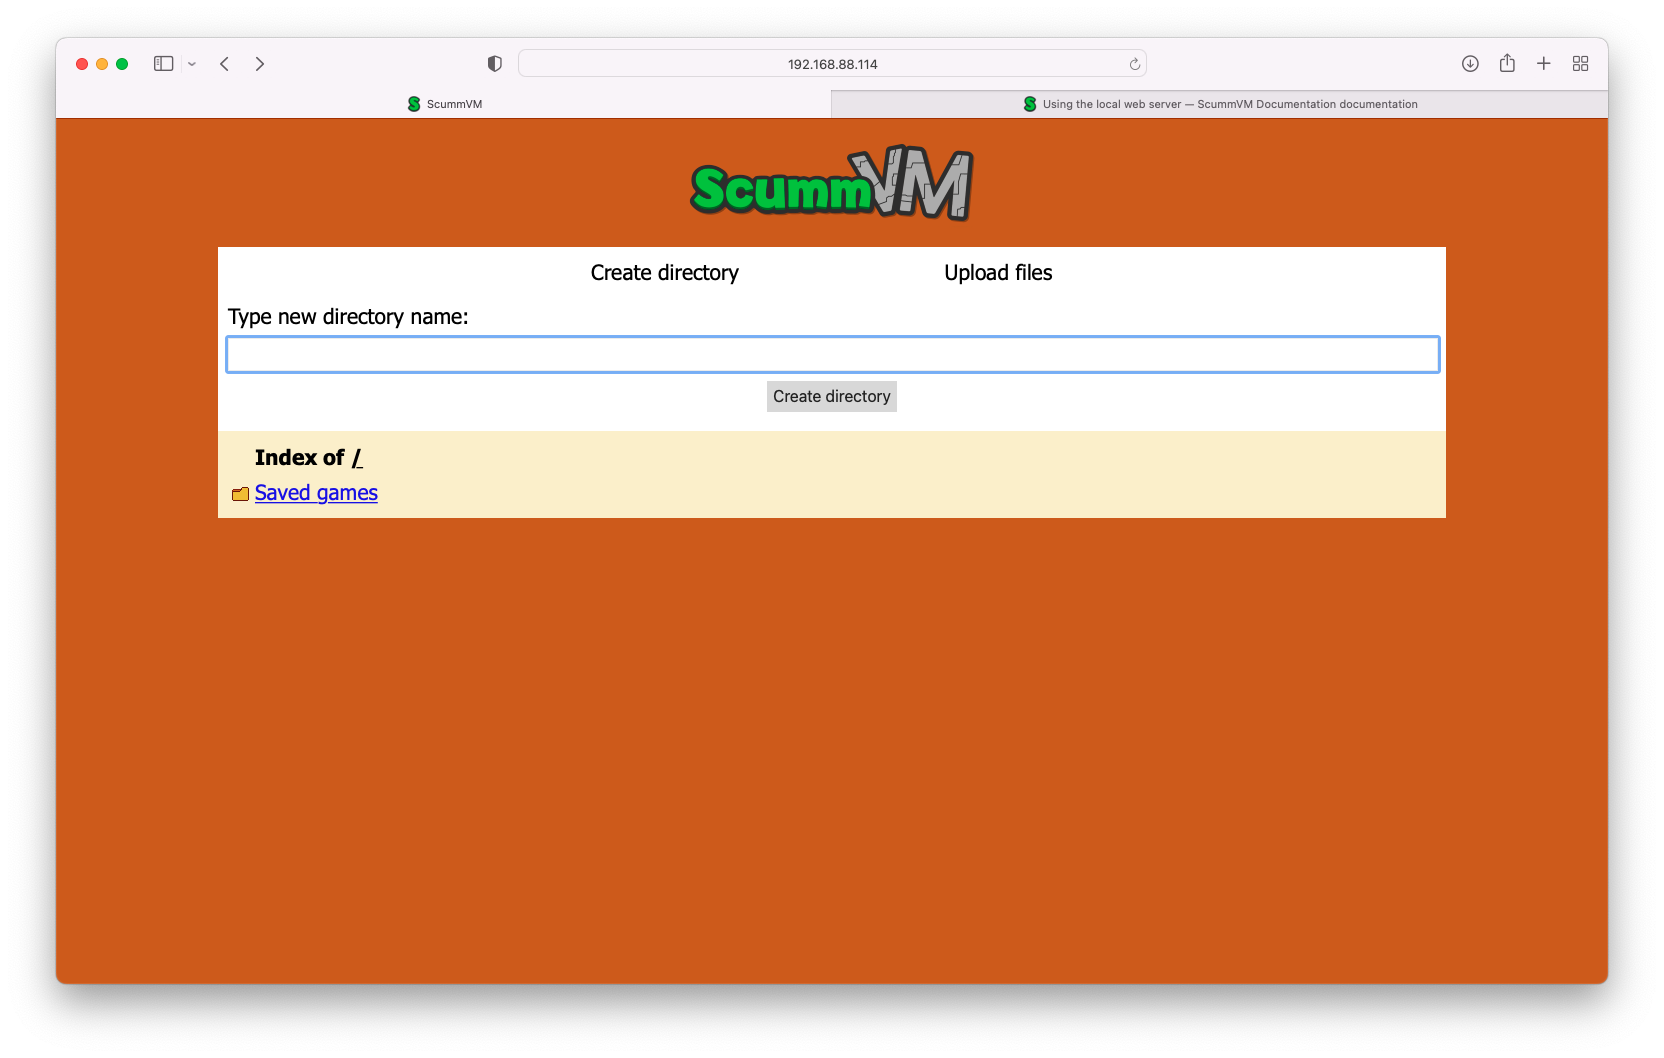Screen dimensions: 1664x1058
Task: Show tab overview grid icon
Action: [x=1581, y=64]
